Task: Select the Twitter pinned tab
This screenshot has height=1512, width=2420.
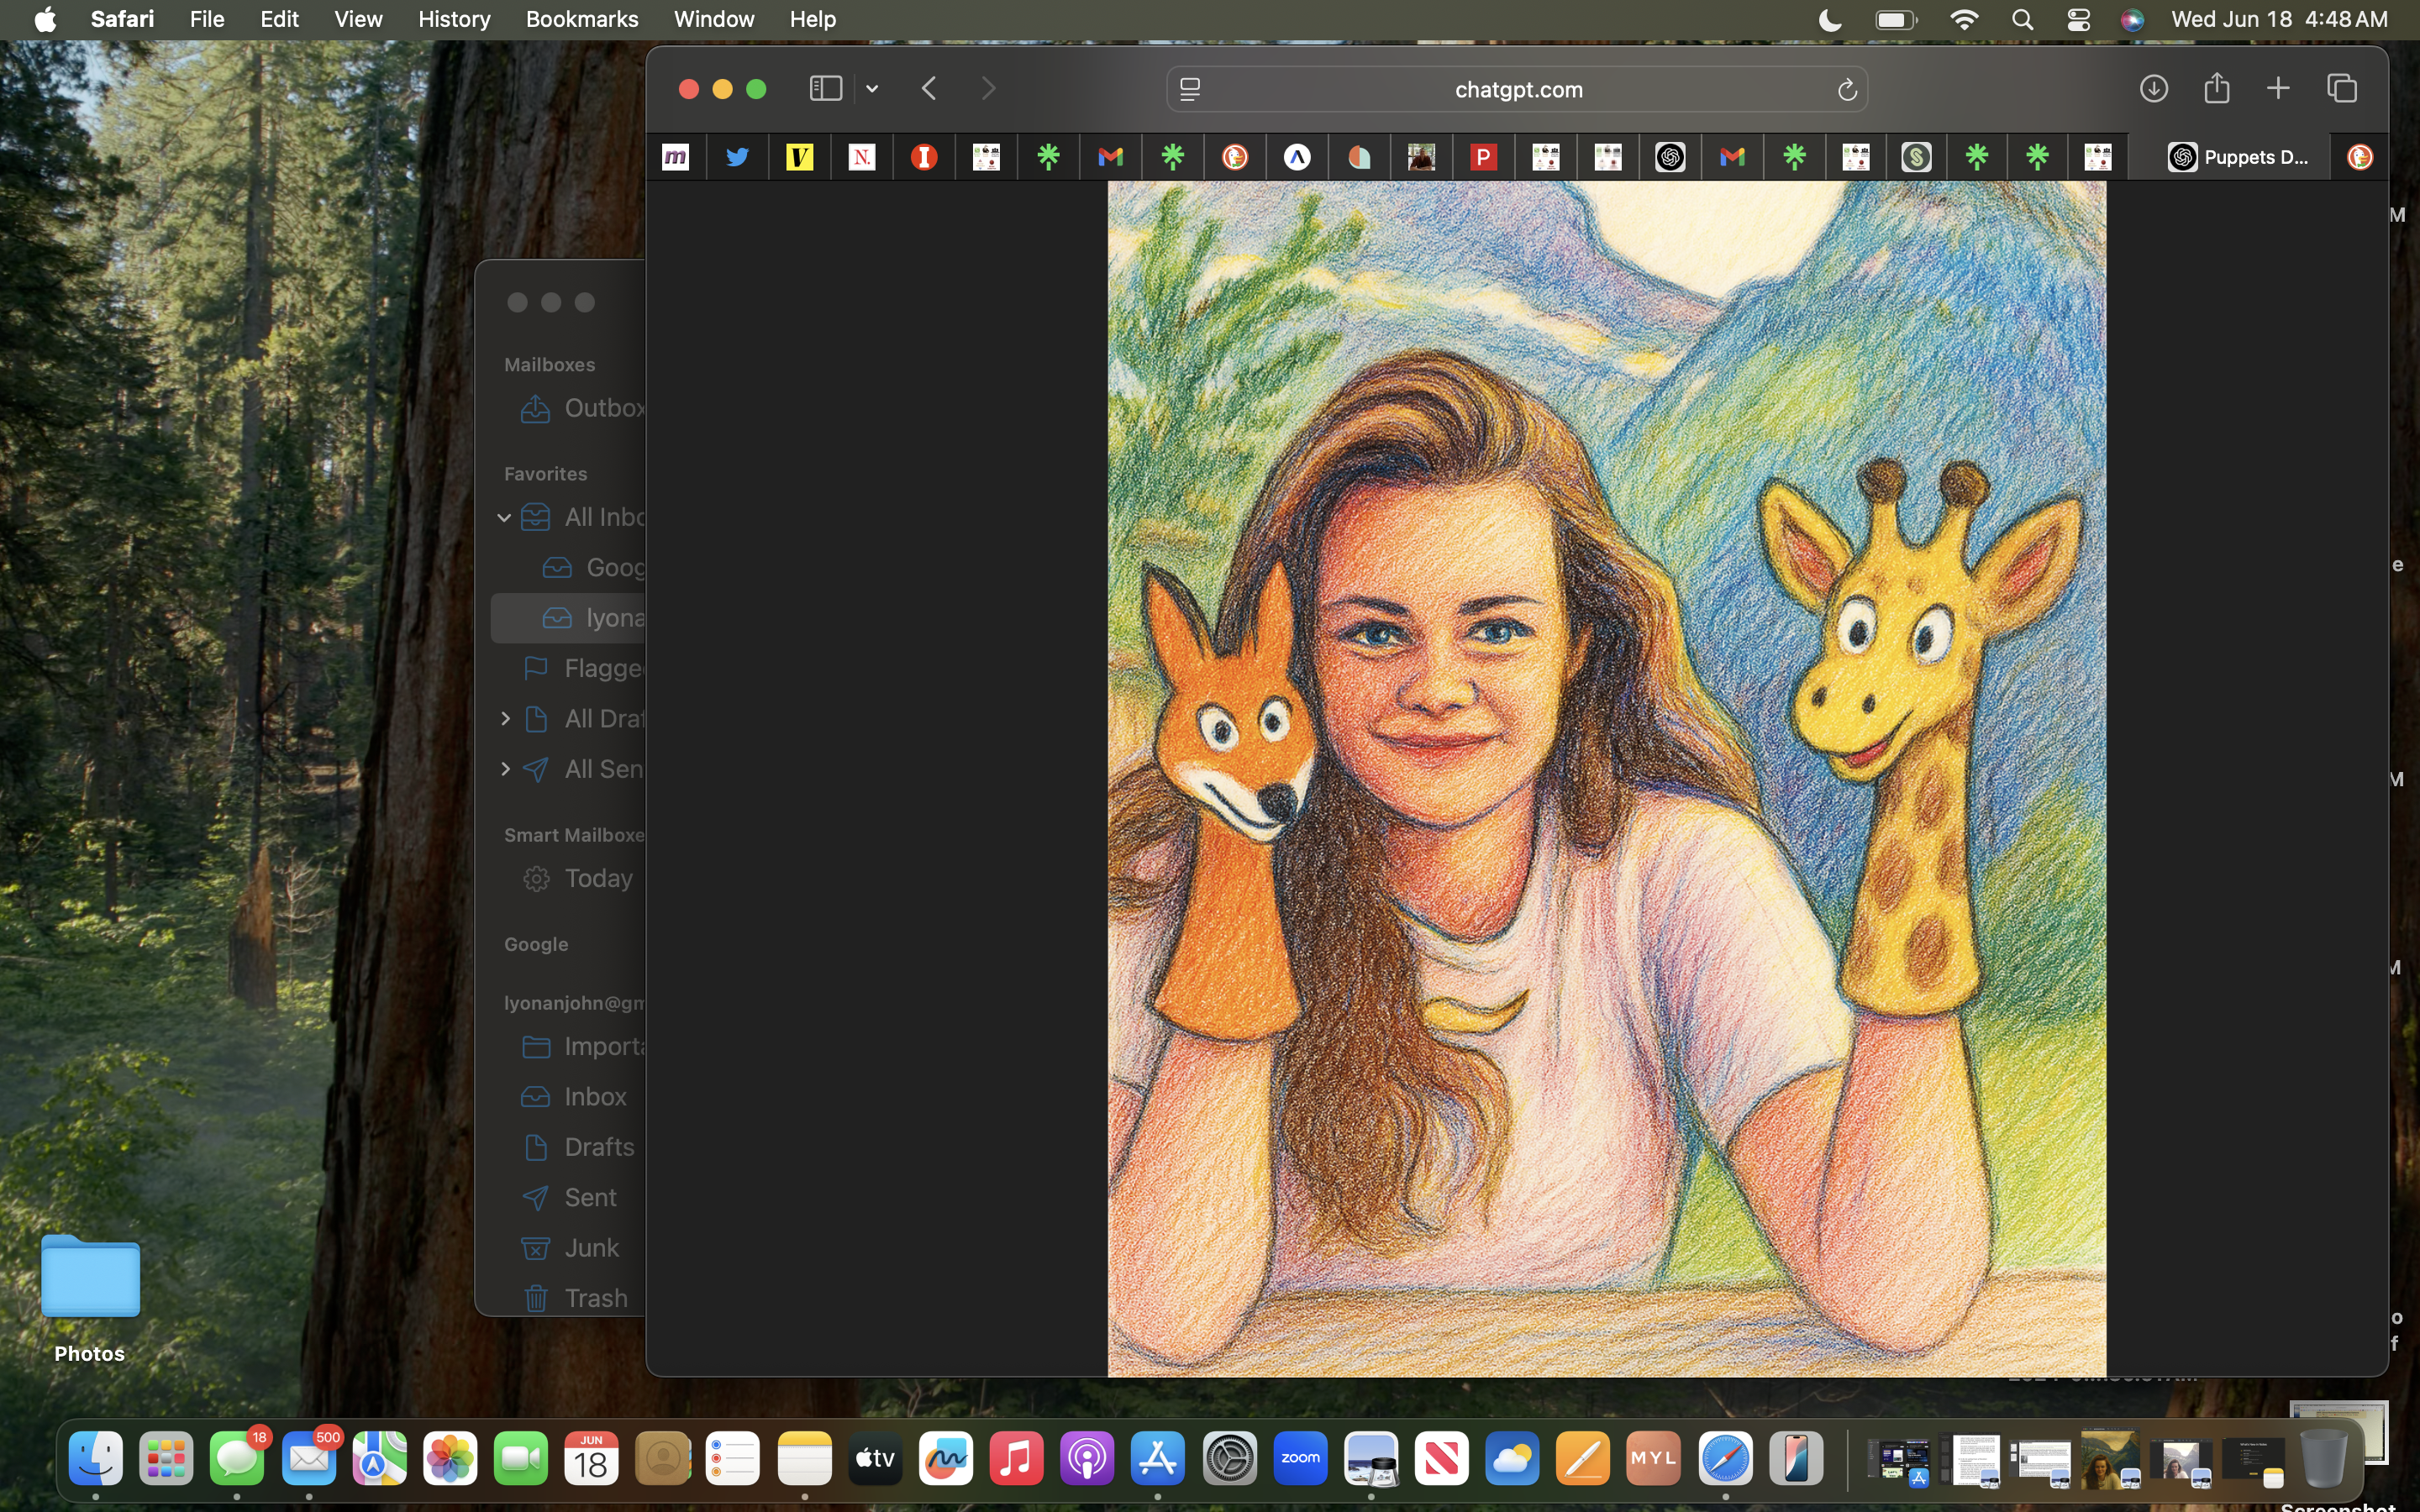Action: 737,157
